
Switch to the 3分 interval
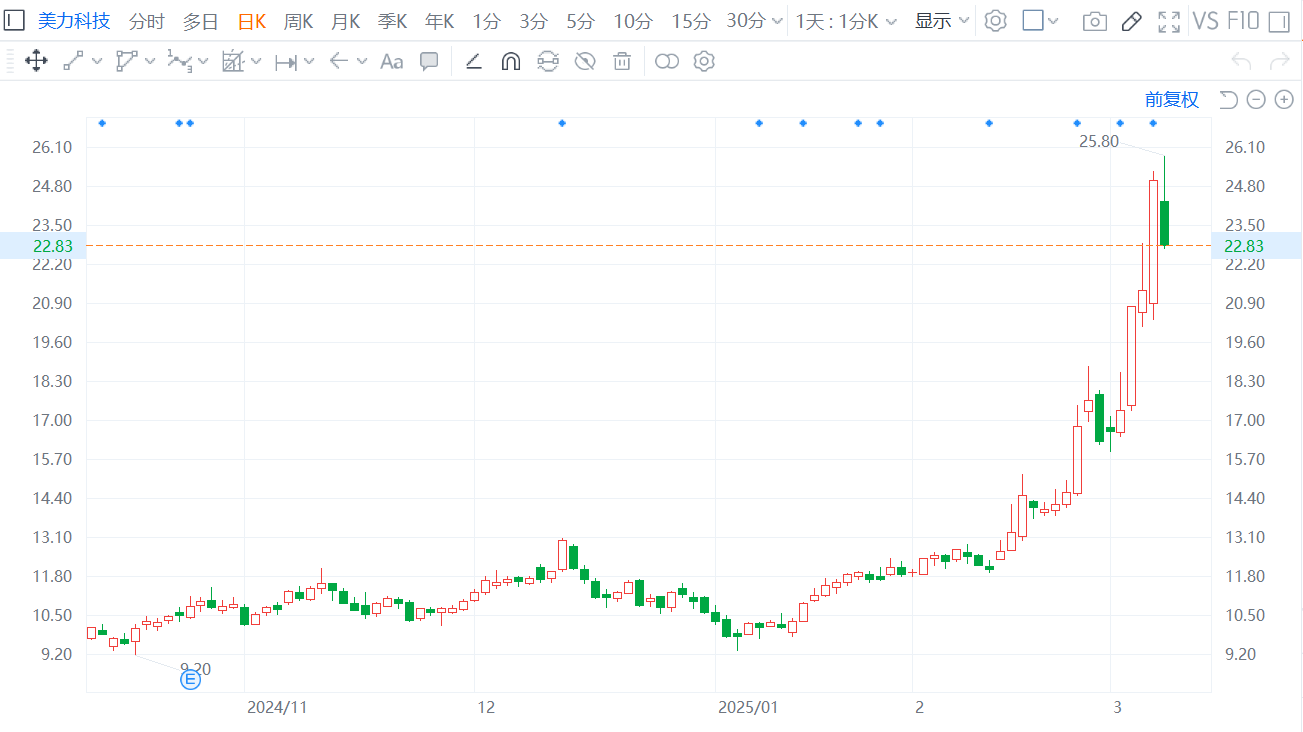[x=533, y=21]
